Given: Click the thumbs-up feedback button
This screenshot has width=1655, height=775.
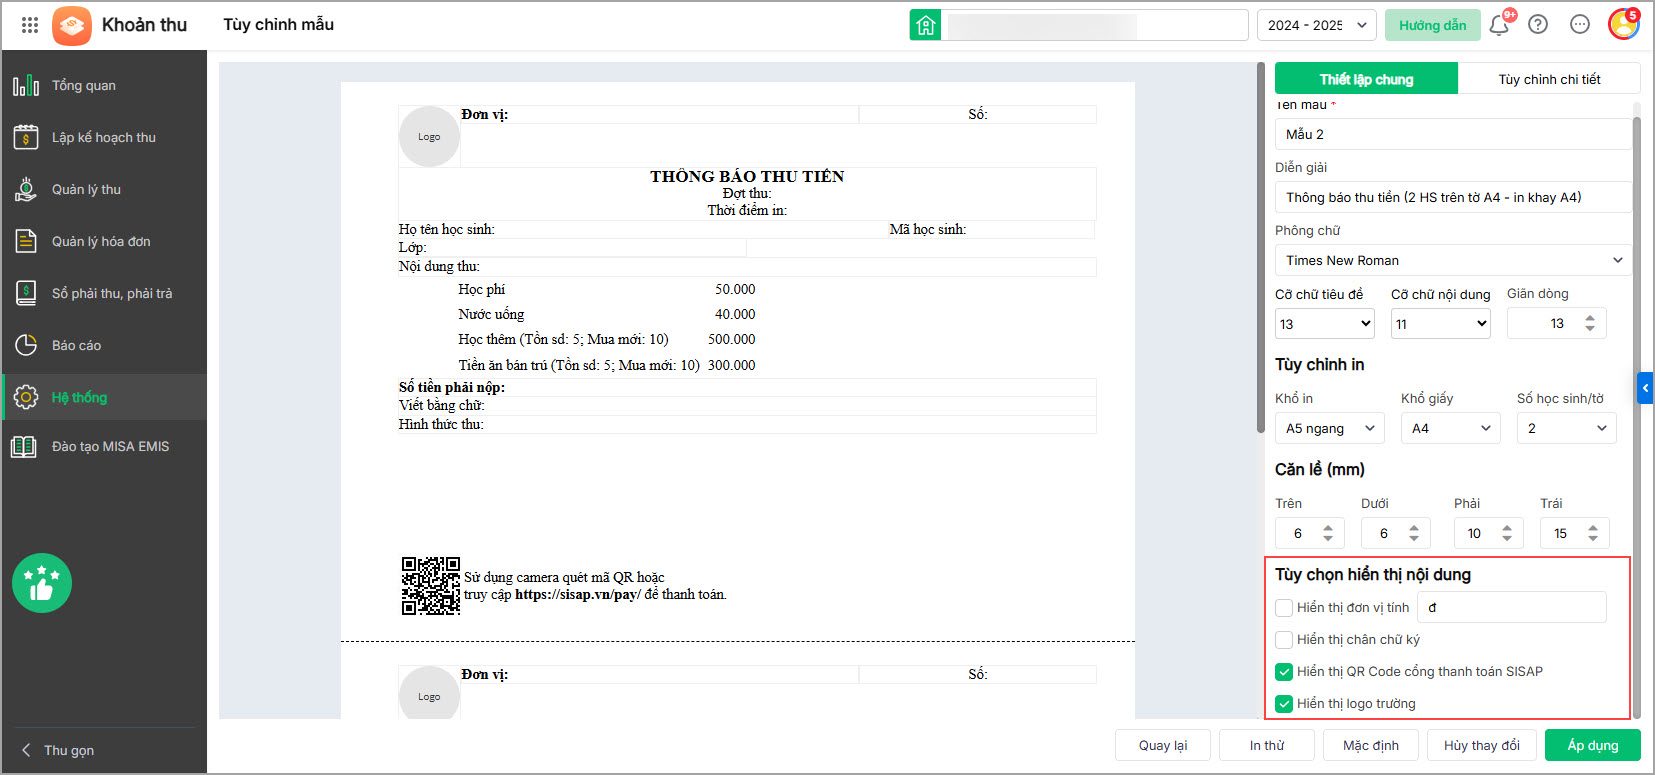Looking at the screenshot, I should (42, 583).
